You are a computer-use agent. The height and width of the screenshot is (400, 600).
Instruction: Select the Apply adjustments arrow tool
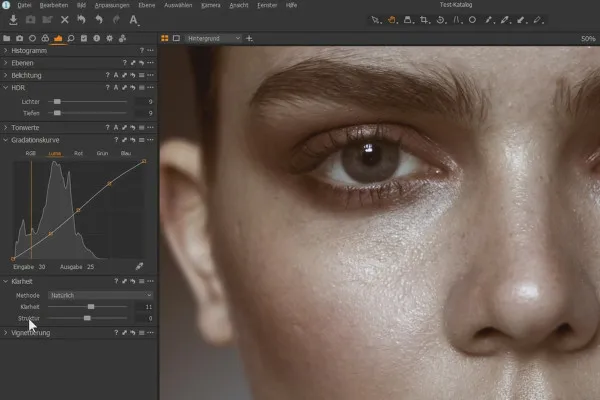click(x=521, y=20)
